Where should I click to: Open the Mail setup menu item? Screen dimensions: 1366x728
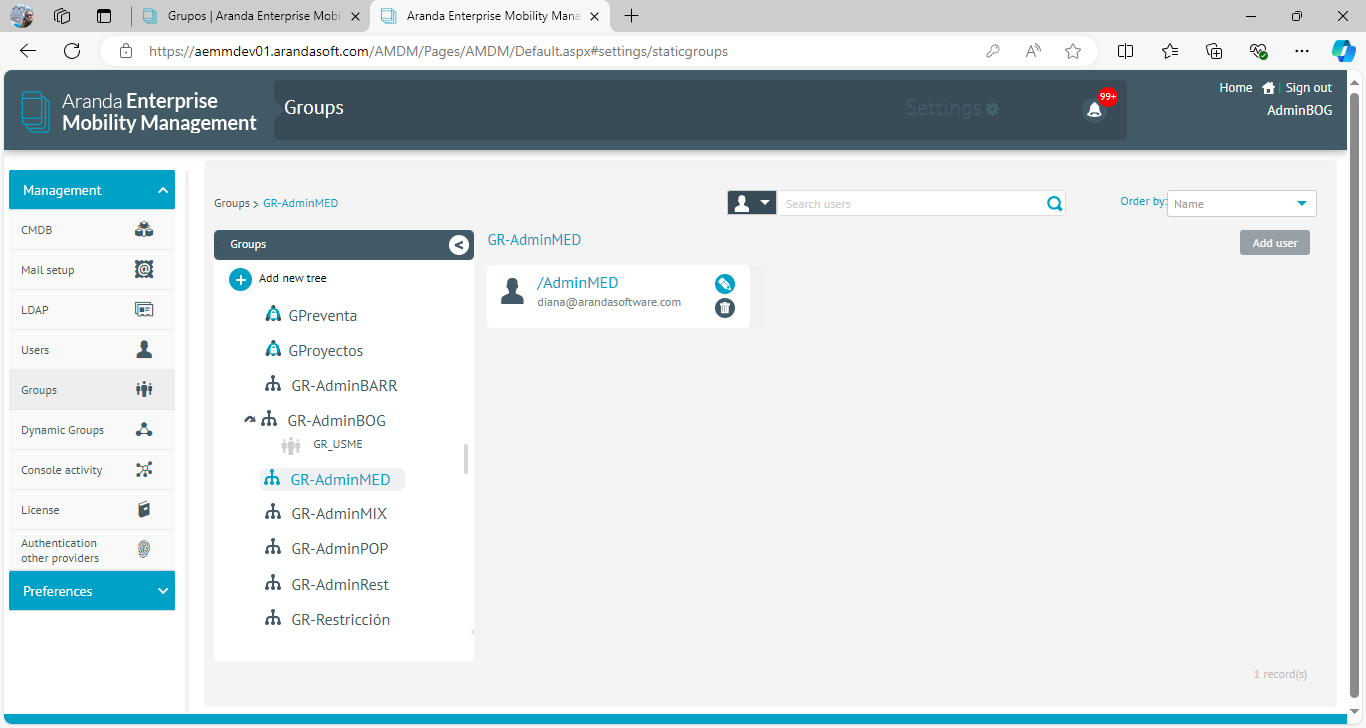[92, 270]
